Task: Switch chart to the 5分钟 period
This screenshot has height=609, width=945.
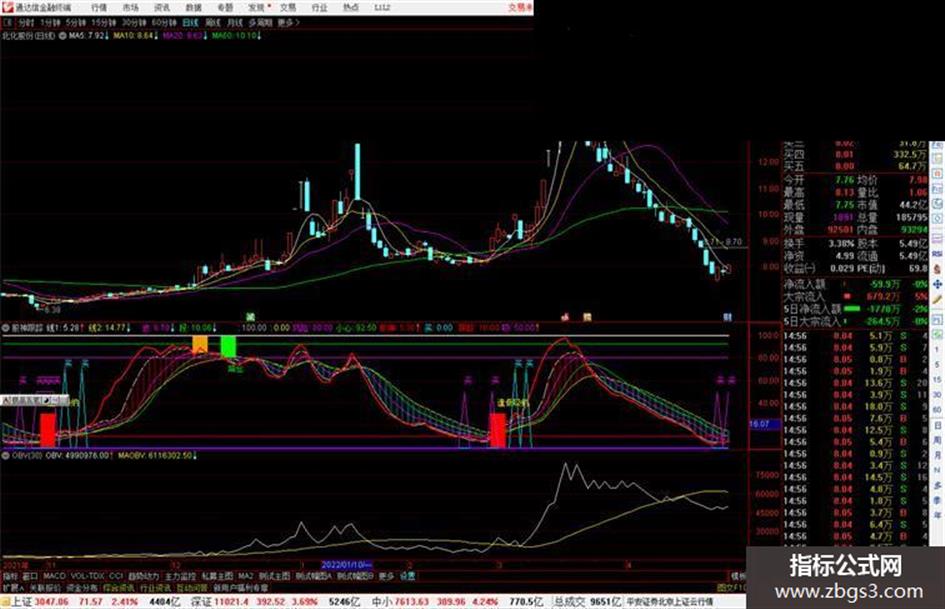Action: 75,22
